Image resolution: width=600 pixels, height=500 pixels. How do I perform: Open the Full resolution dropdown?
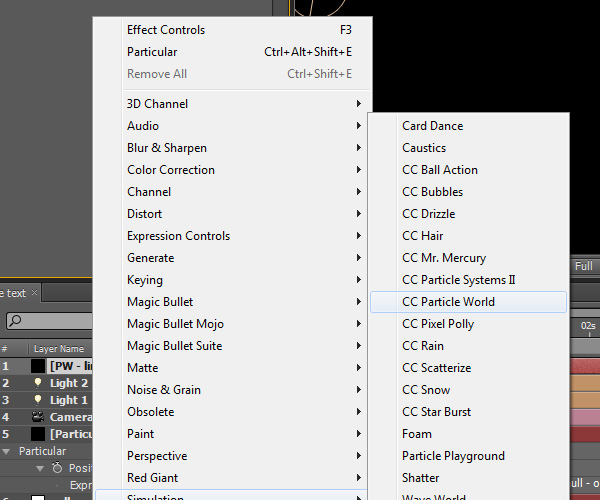pyautogui.click(x=584, y=266)
